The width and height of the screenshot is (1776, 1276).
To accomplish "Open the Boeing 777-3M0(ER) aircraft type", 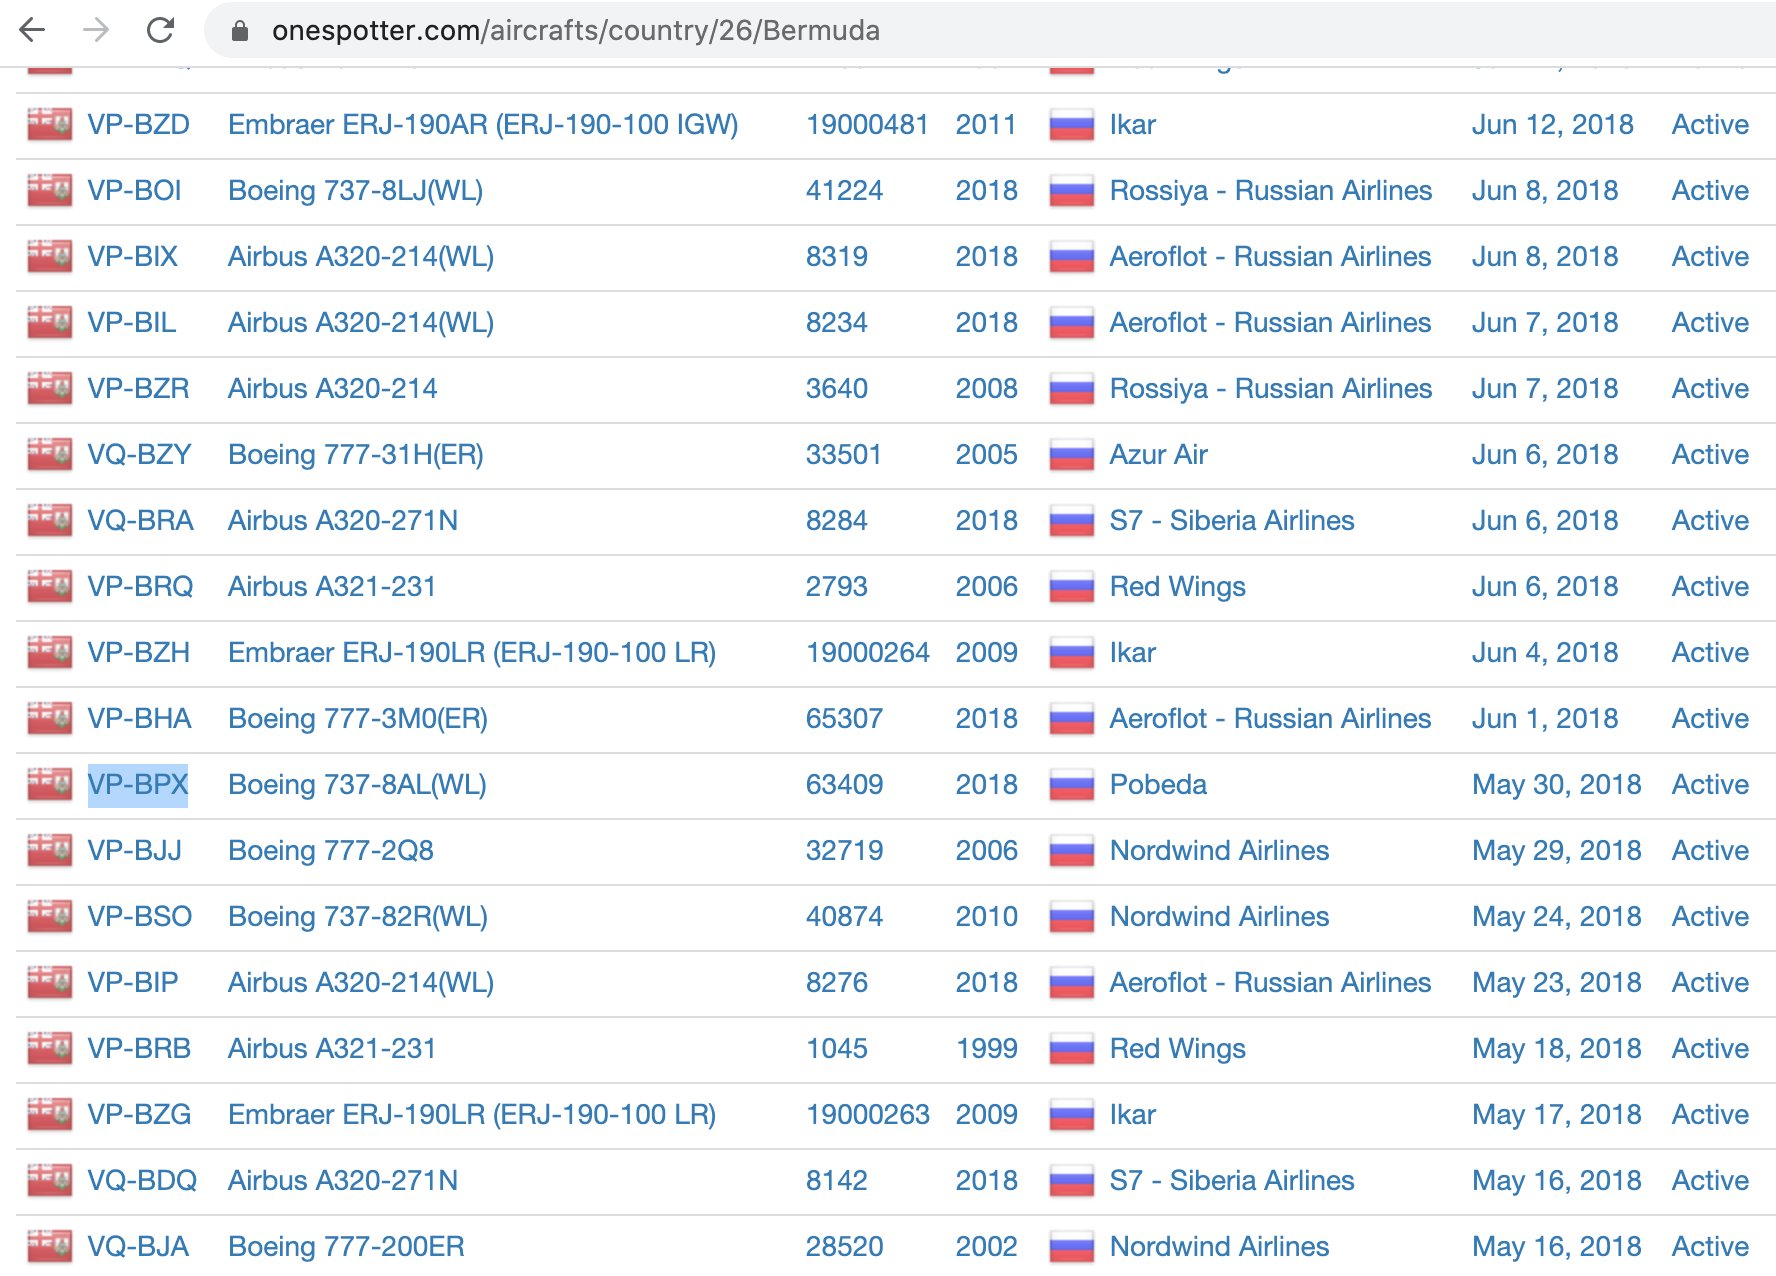I will [x=358, y=719].
